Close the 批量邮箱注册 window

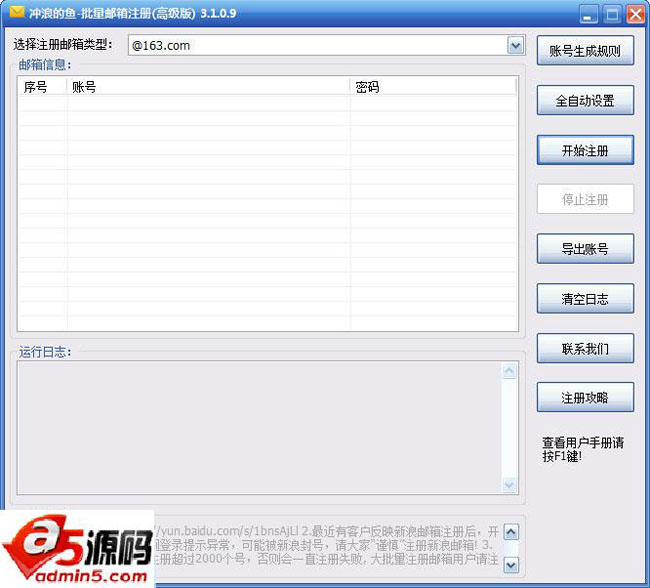click(635, 15)
